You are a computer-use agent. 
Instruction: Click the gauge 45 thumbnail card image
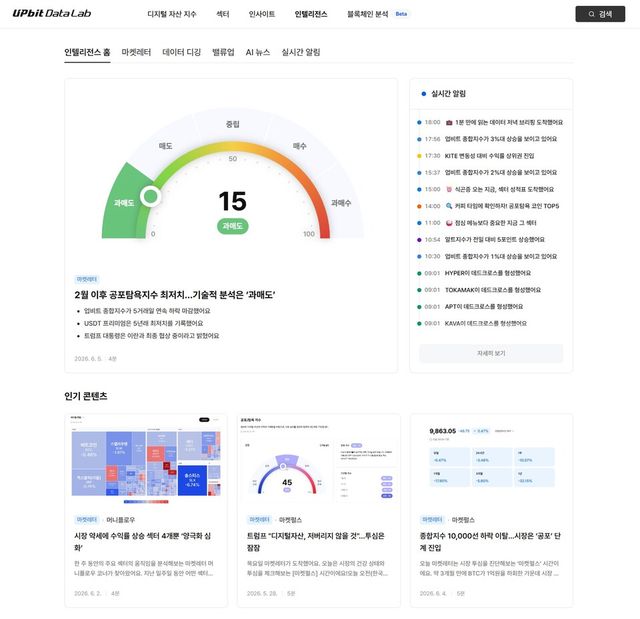pyautogui.click(x=318, y=460)
